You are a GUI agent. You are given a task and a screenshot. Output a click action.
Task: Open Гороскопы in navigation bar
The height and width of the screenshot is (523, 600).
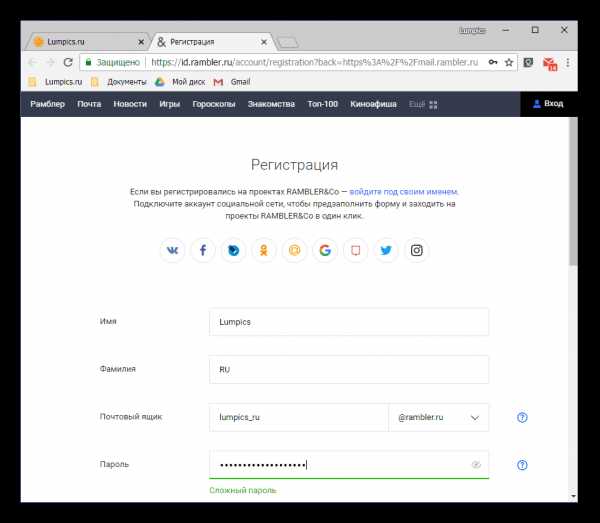click(214, 104)
